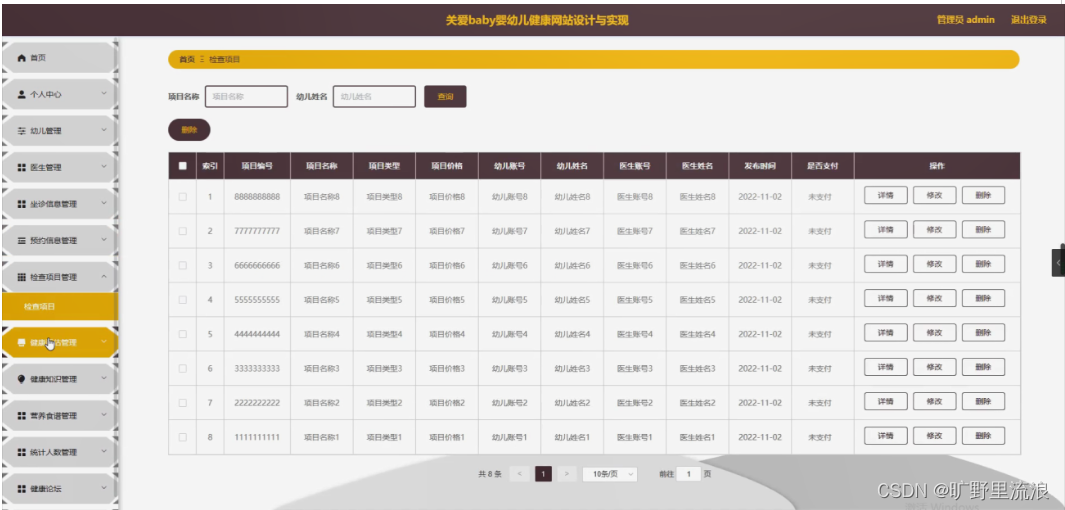Select the 检查项目 submenu item
Image resolution: width=1065 pixels, height=510 pixels.
pyautogui.click(x=59, y=307)
